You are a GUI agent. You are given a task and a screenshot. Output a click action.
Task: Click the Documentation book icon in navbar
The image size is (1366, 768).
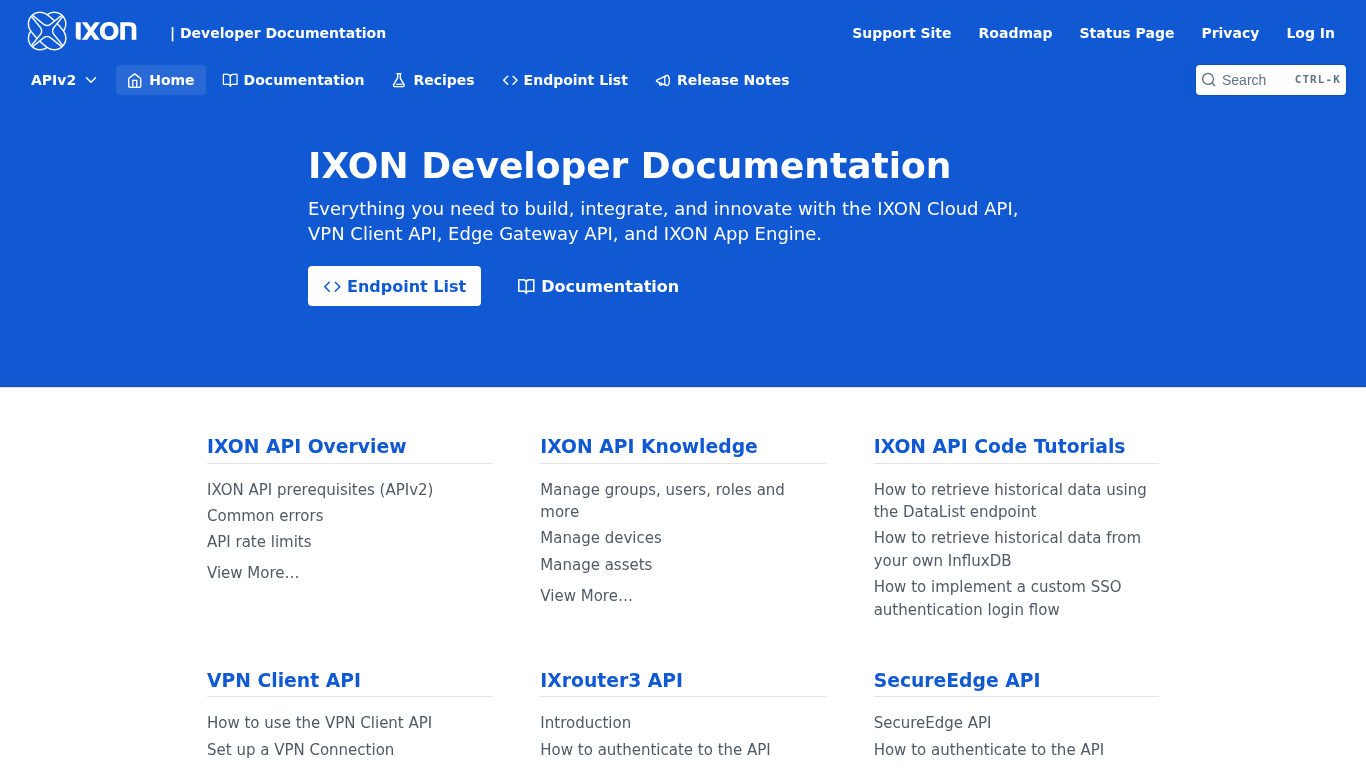(x=230, y=80)
